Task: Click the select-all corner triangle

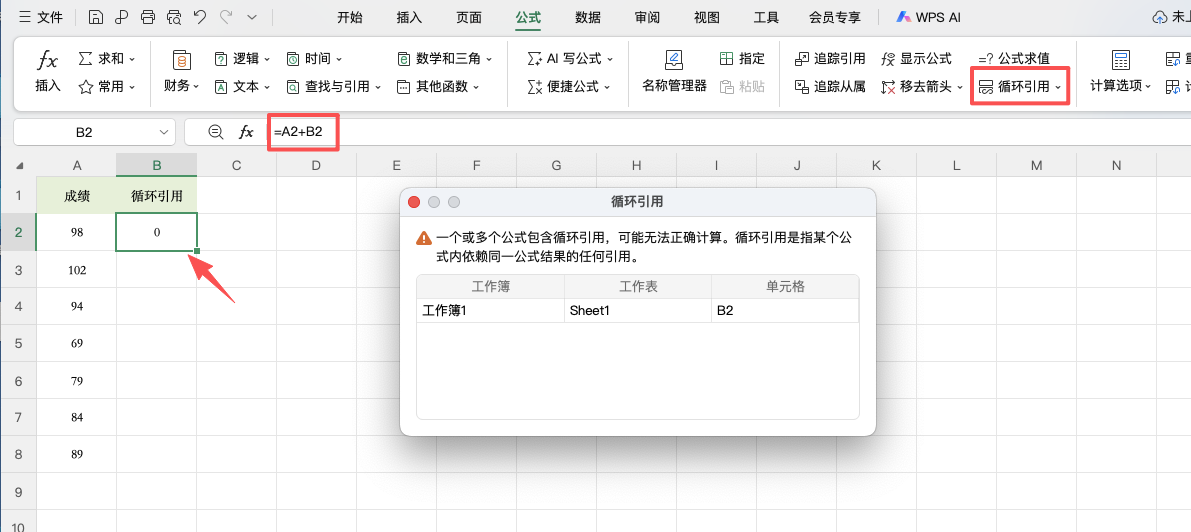Action: click(19, 165)
